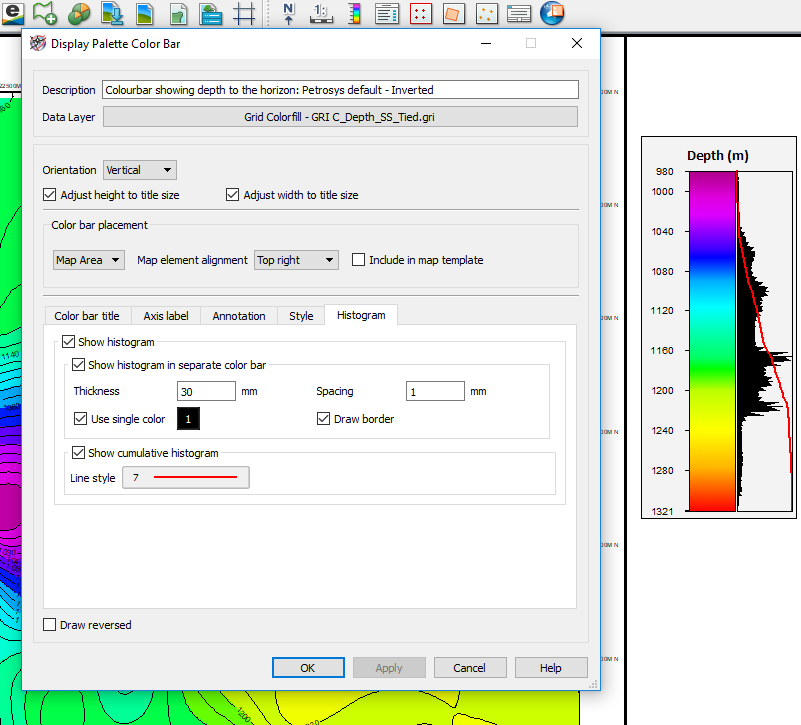Click the Thickness input field
801x725 pixels.
coord(206,391)
